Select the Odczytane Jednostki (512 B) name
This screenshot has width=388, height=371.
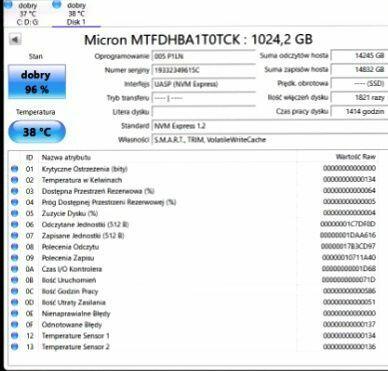coord(85,225)
